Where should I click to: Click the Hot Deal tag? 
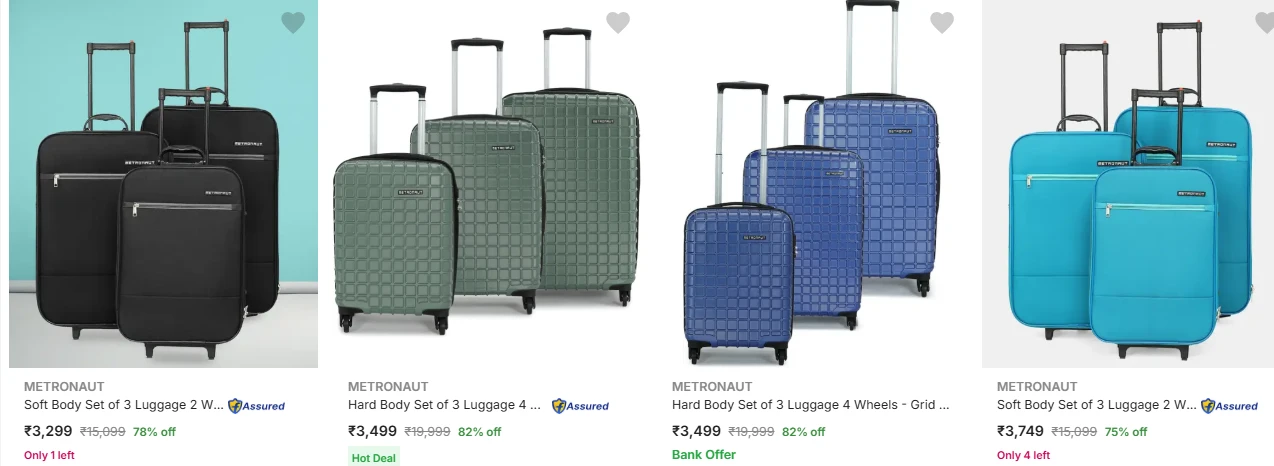click(374, 458)
